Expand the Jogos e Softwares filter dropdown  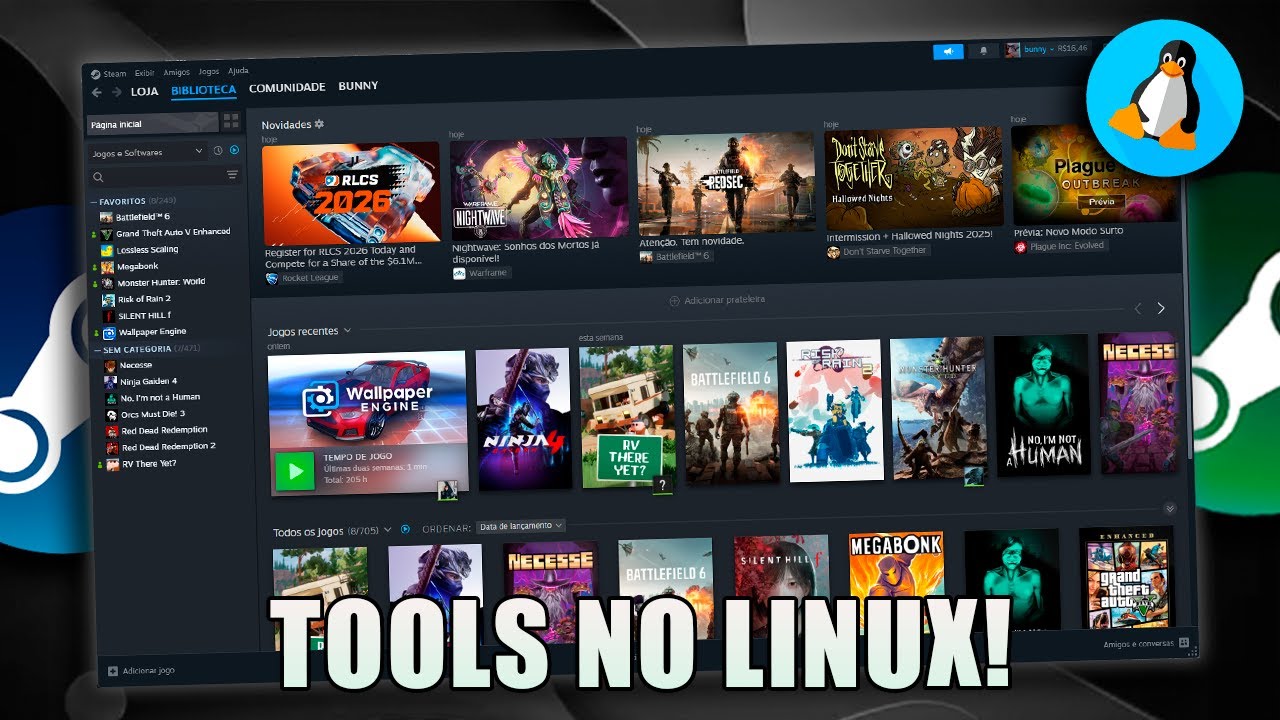146,152
